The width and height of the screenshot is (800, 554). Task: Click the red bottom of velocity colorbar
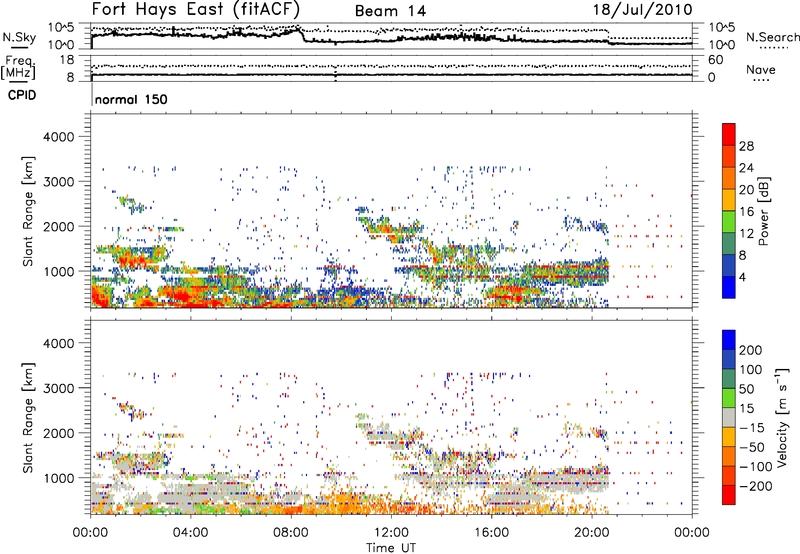(729, 495)
